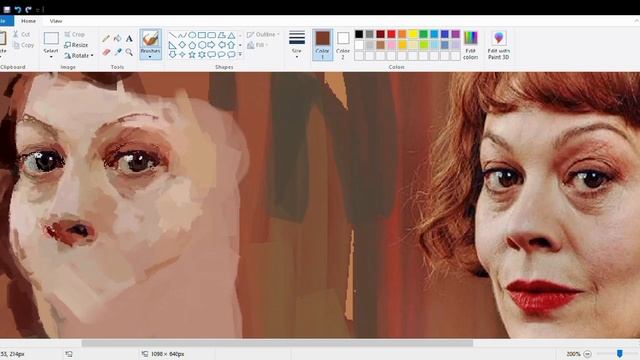The height and width of the screenshot is (360, 640).
Task: Click the Redo arrow icon
Action: [x=28, y=9]
